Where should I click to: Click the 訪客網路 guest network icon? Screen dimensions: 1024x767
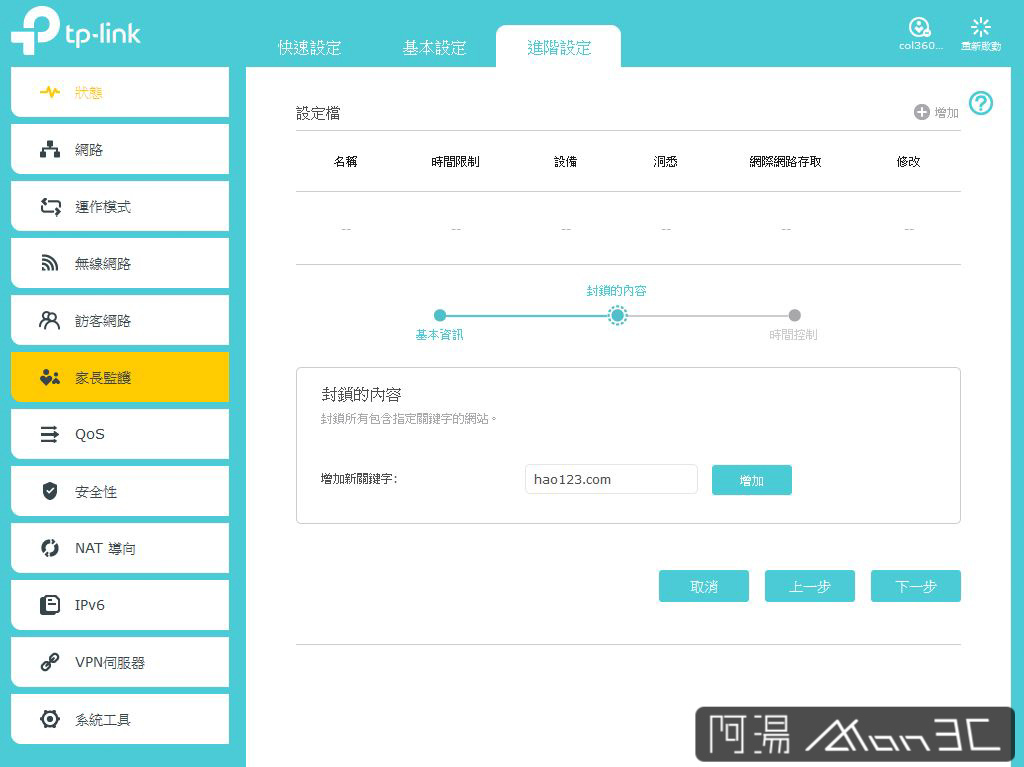[50, 320]
